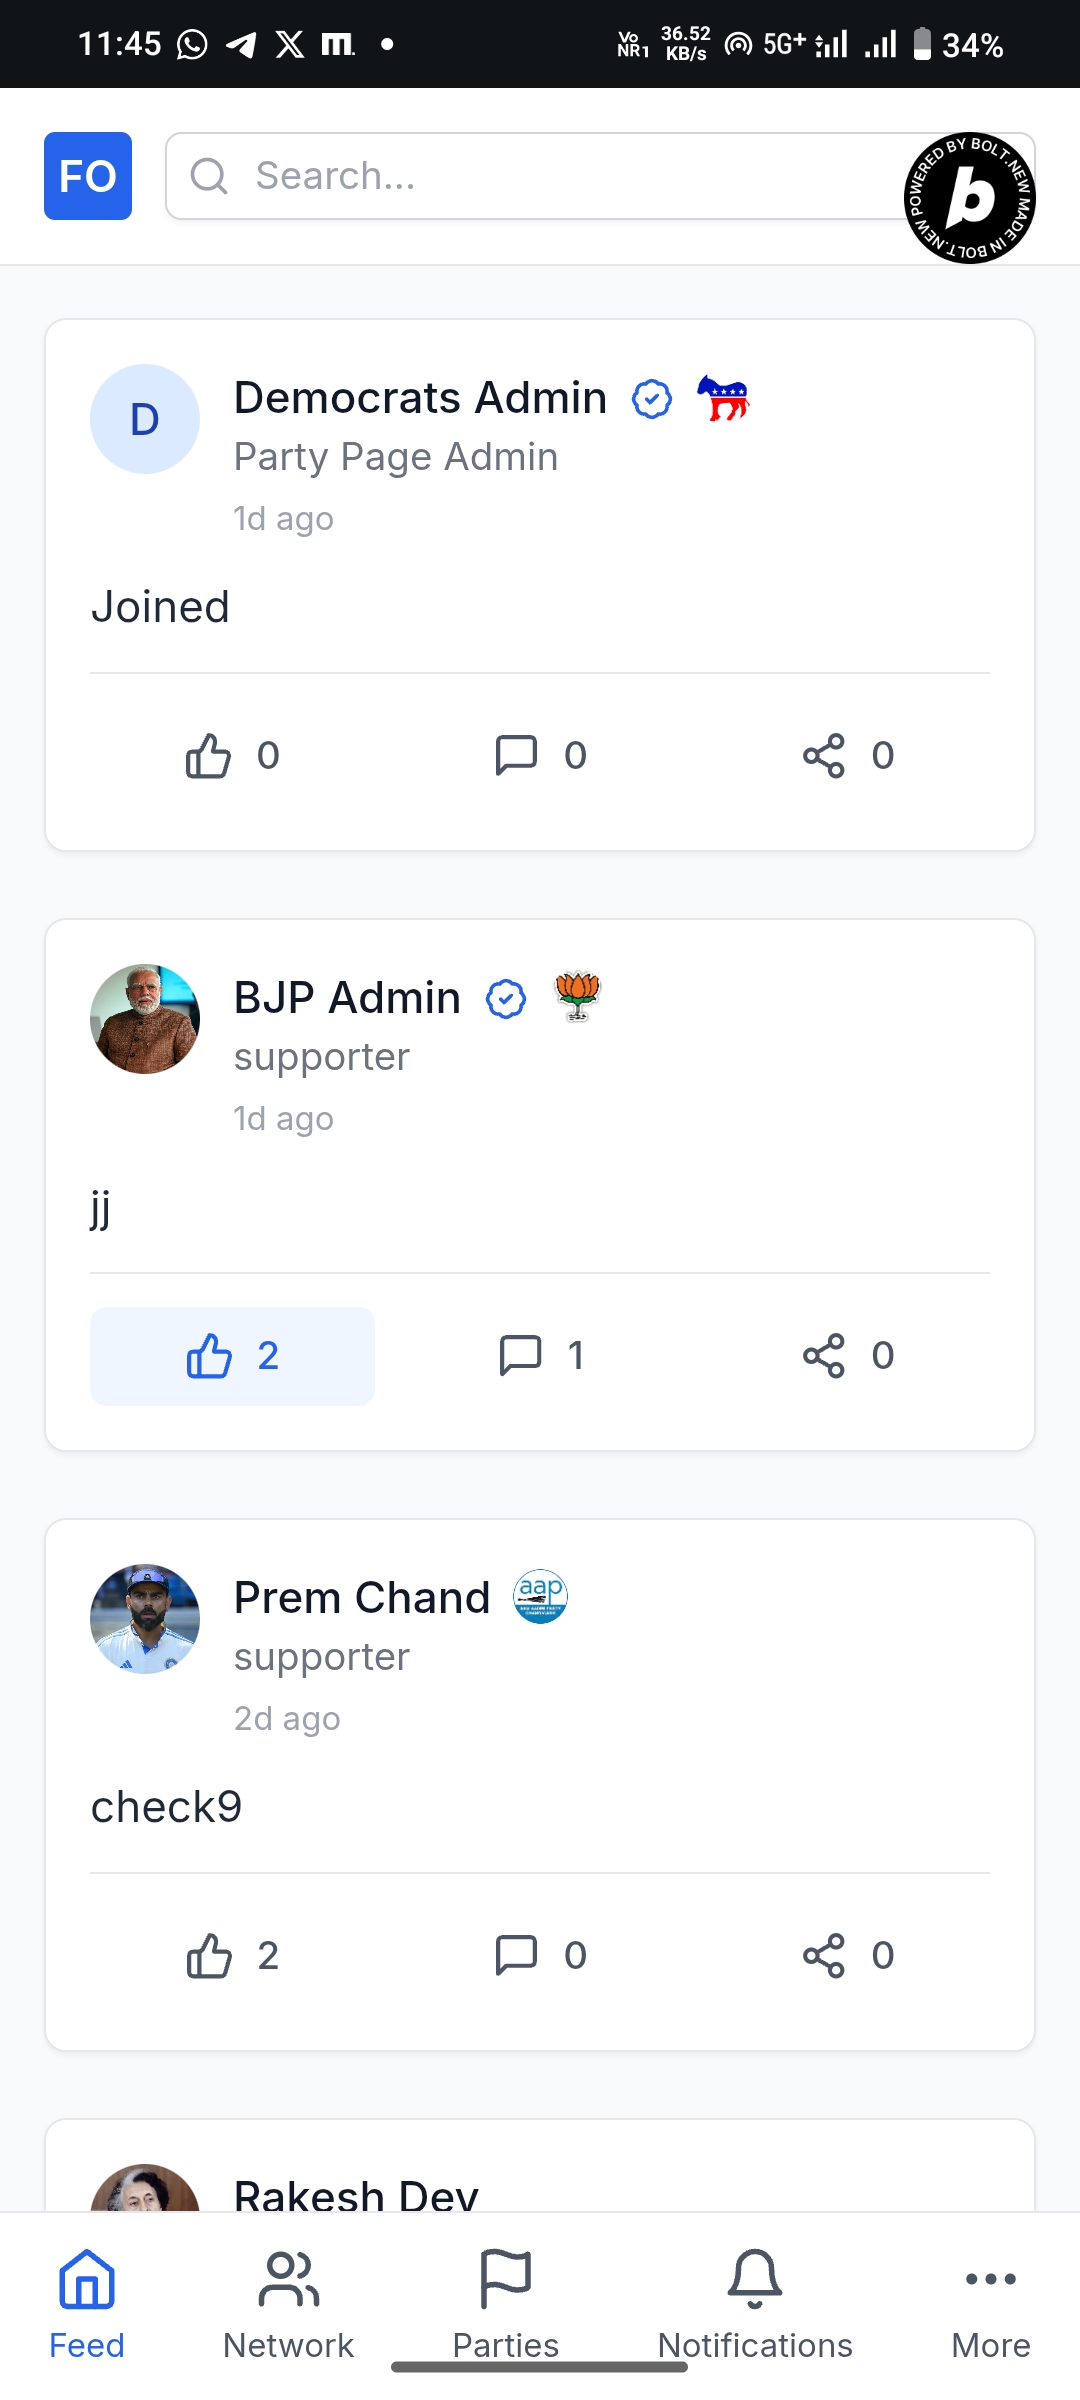Click the AAP party badge
The width and height of the screenshot is (1080, 2400).
tap(540, 1596)
